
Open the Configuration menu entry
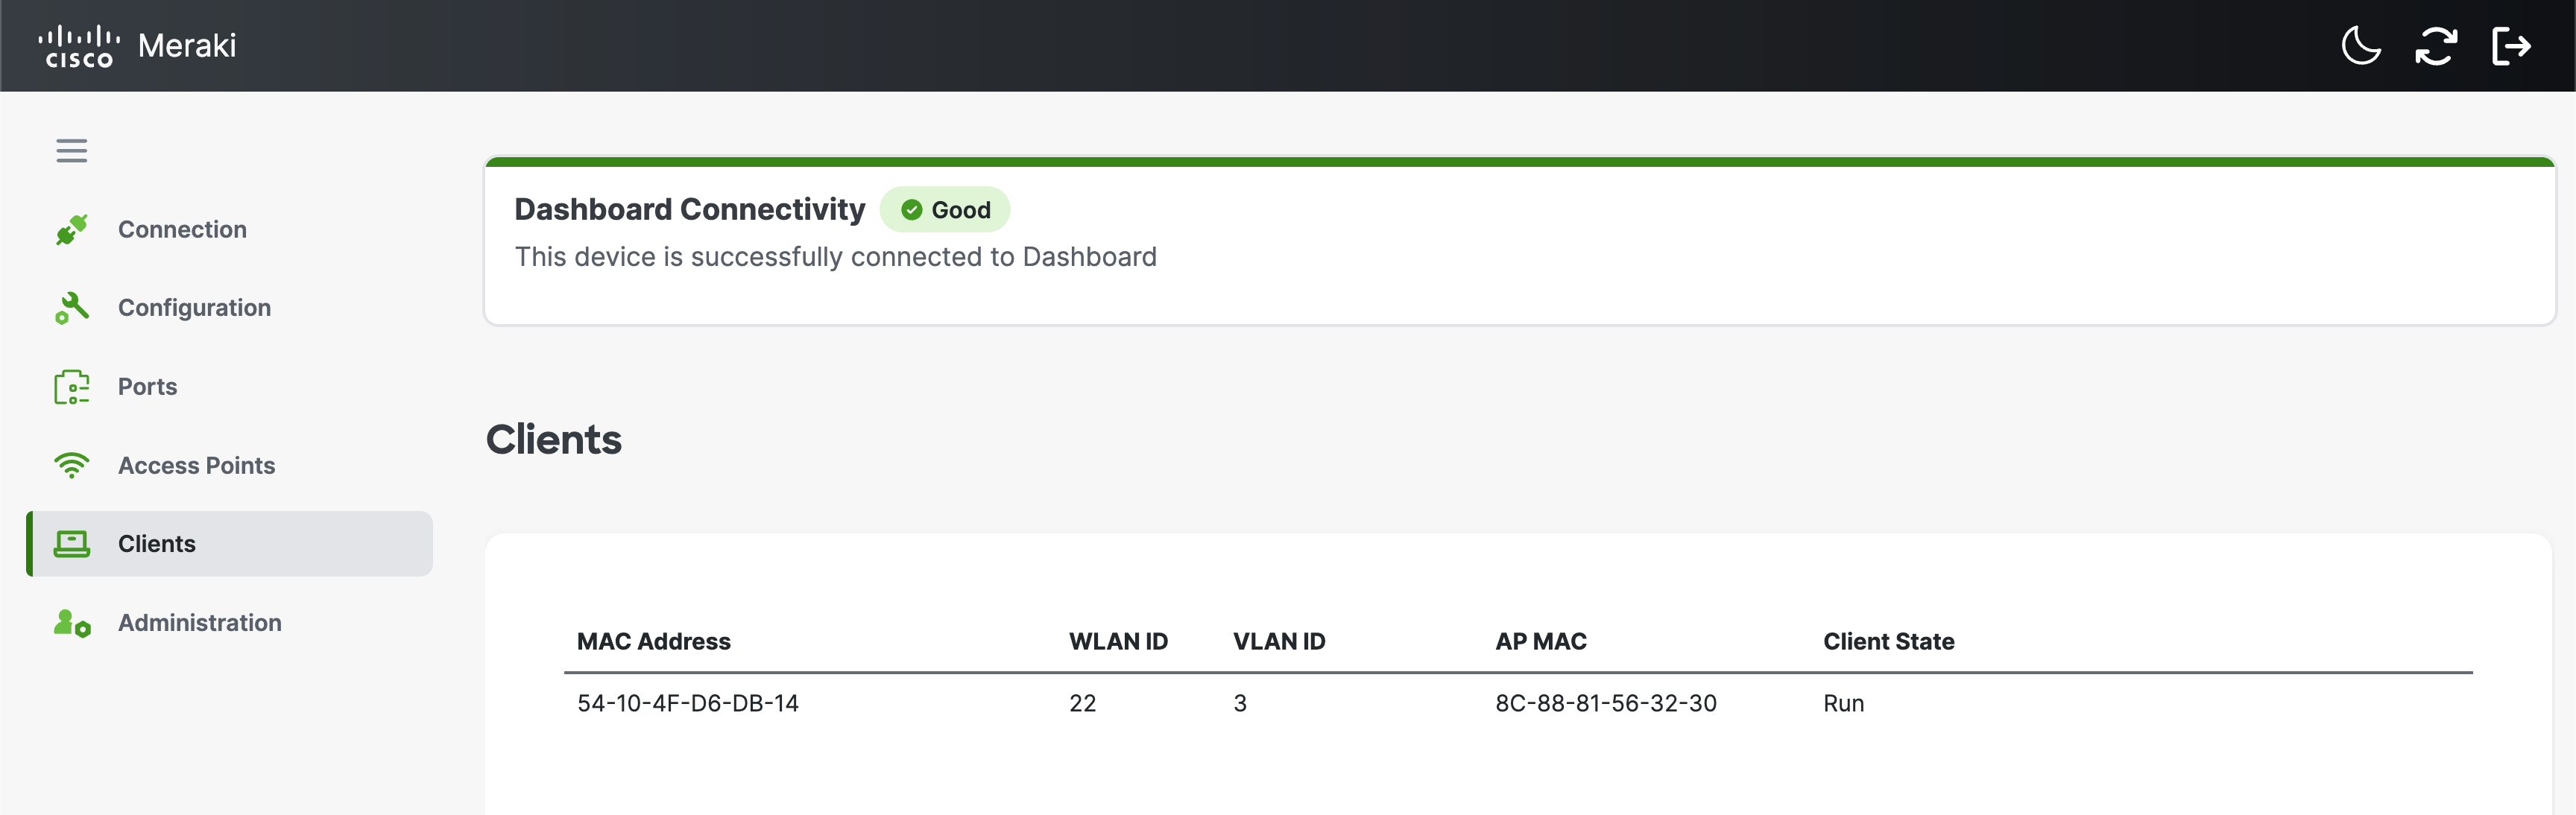(x=194, y=307)
